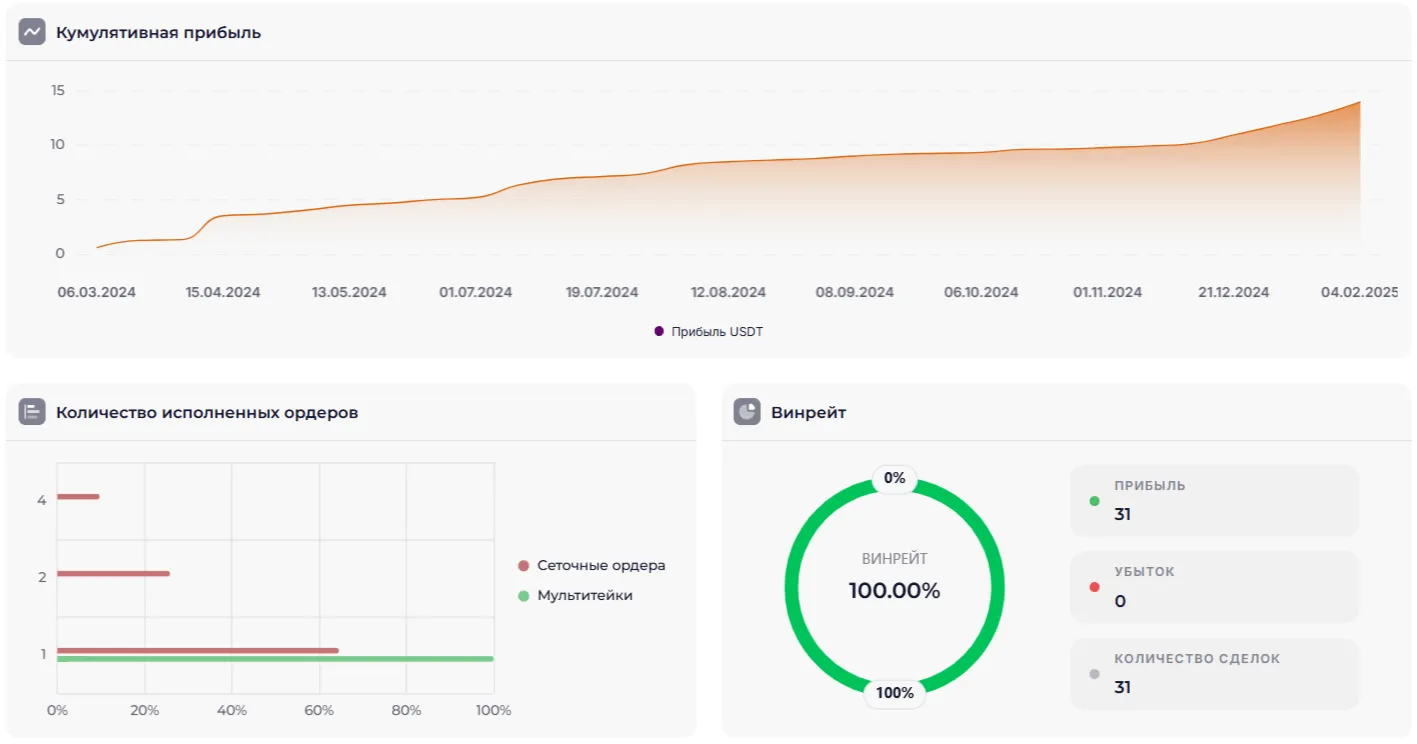Click the red dot in the Убыток card
This screenshot has width=1417, height=744.
(x=1094, y=587)
